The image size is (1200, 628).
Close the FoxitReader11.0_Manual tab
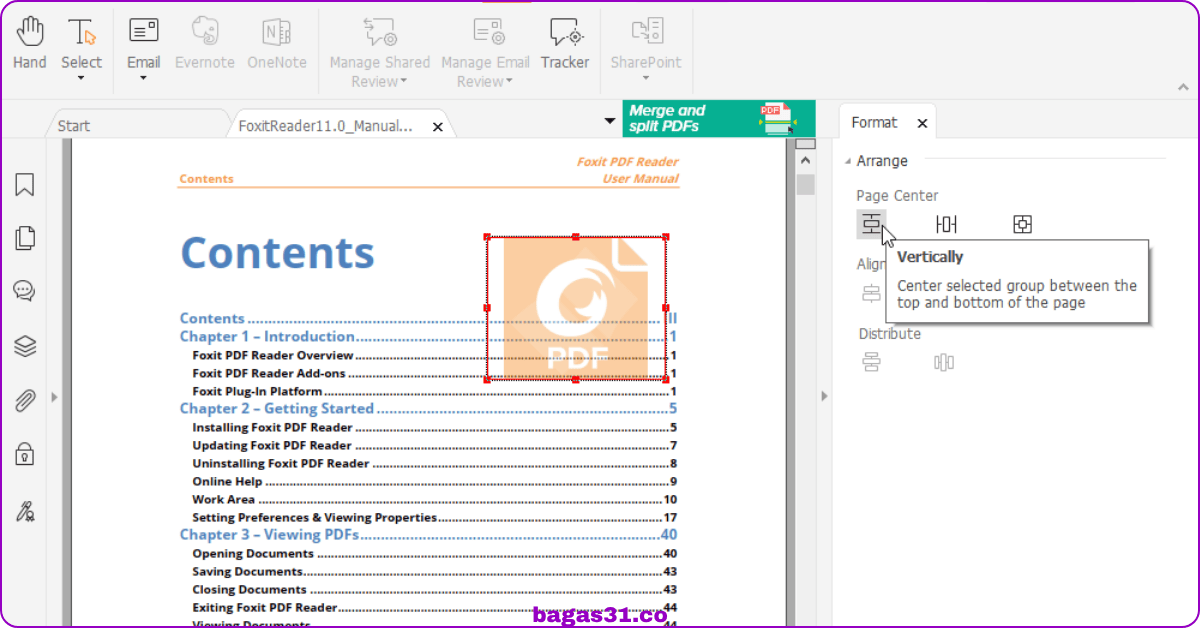[438, 126]
